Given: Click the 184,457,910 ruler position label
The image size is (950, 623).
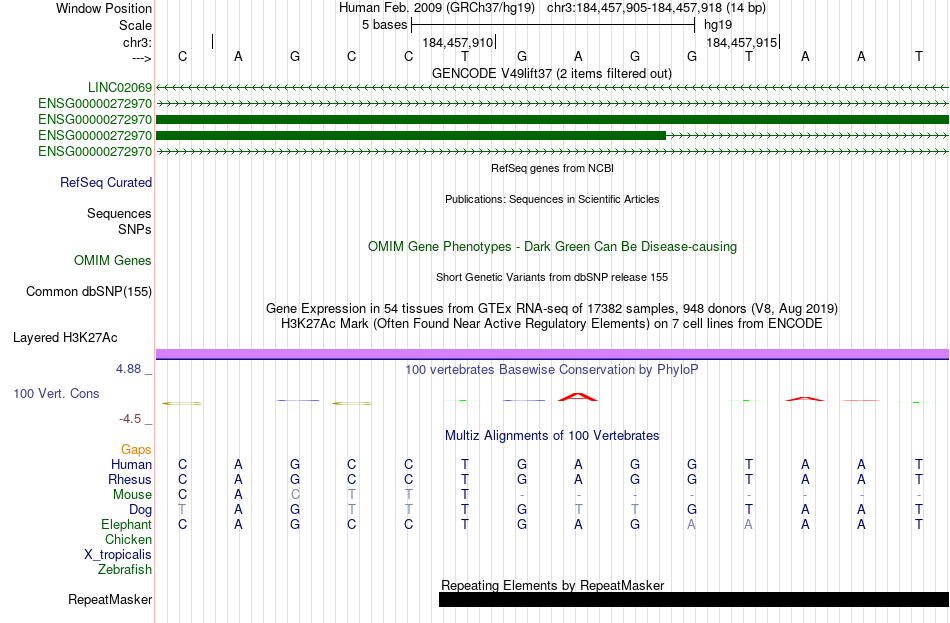Looking at the screenshot, I should pyautogui.click(x=457, y=43).
